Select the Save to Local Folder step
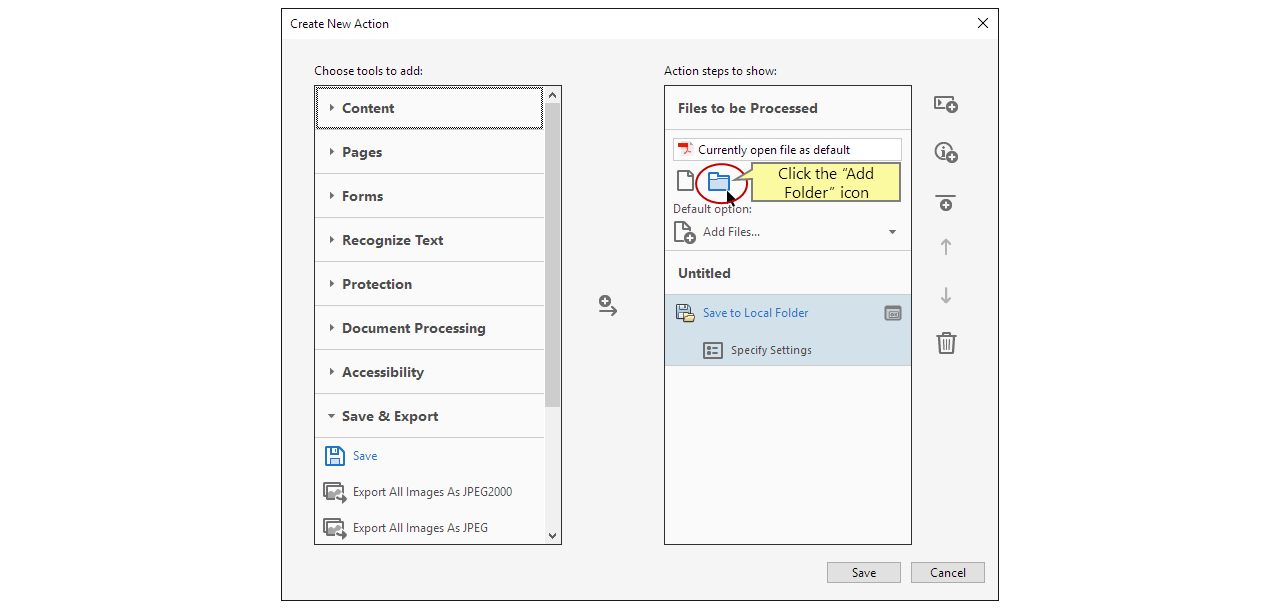 tap(755, 312)
